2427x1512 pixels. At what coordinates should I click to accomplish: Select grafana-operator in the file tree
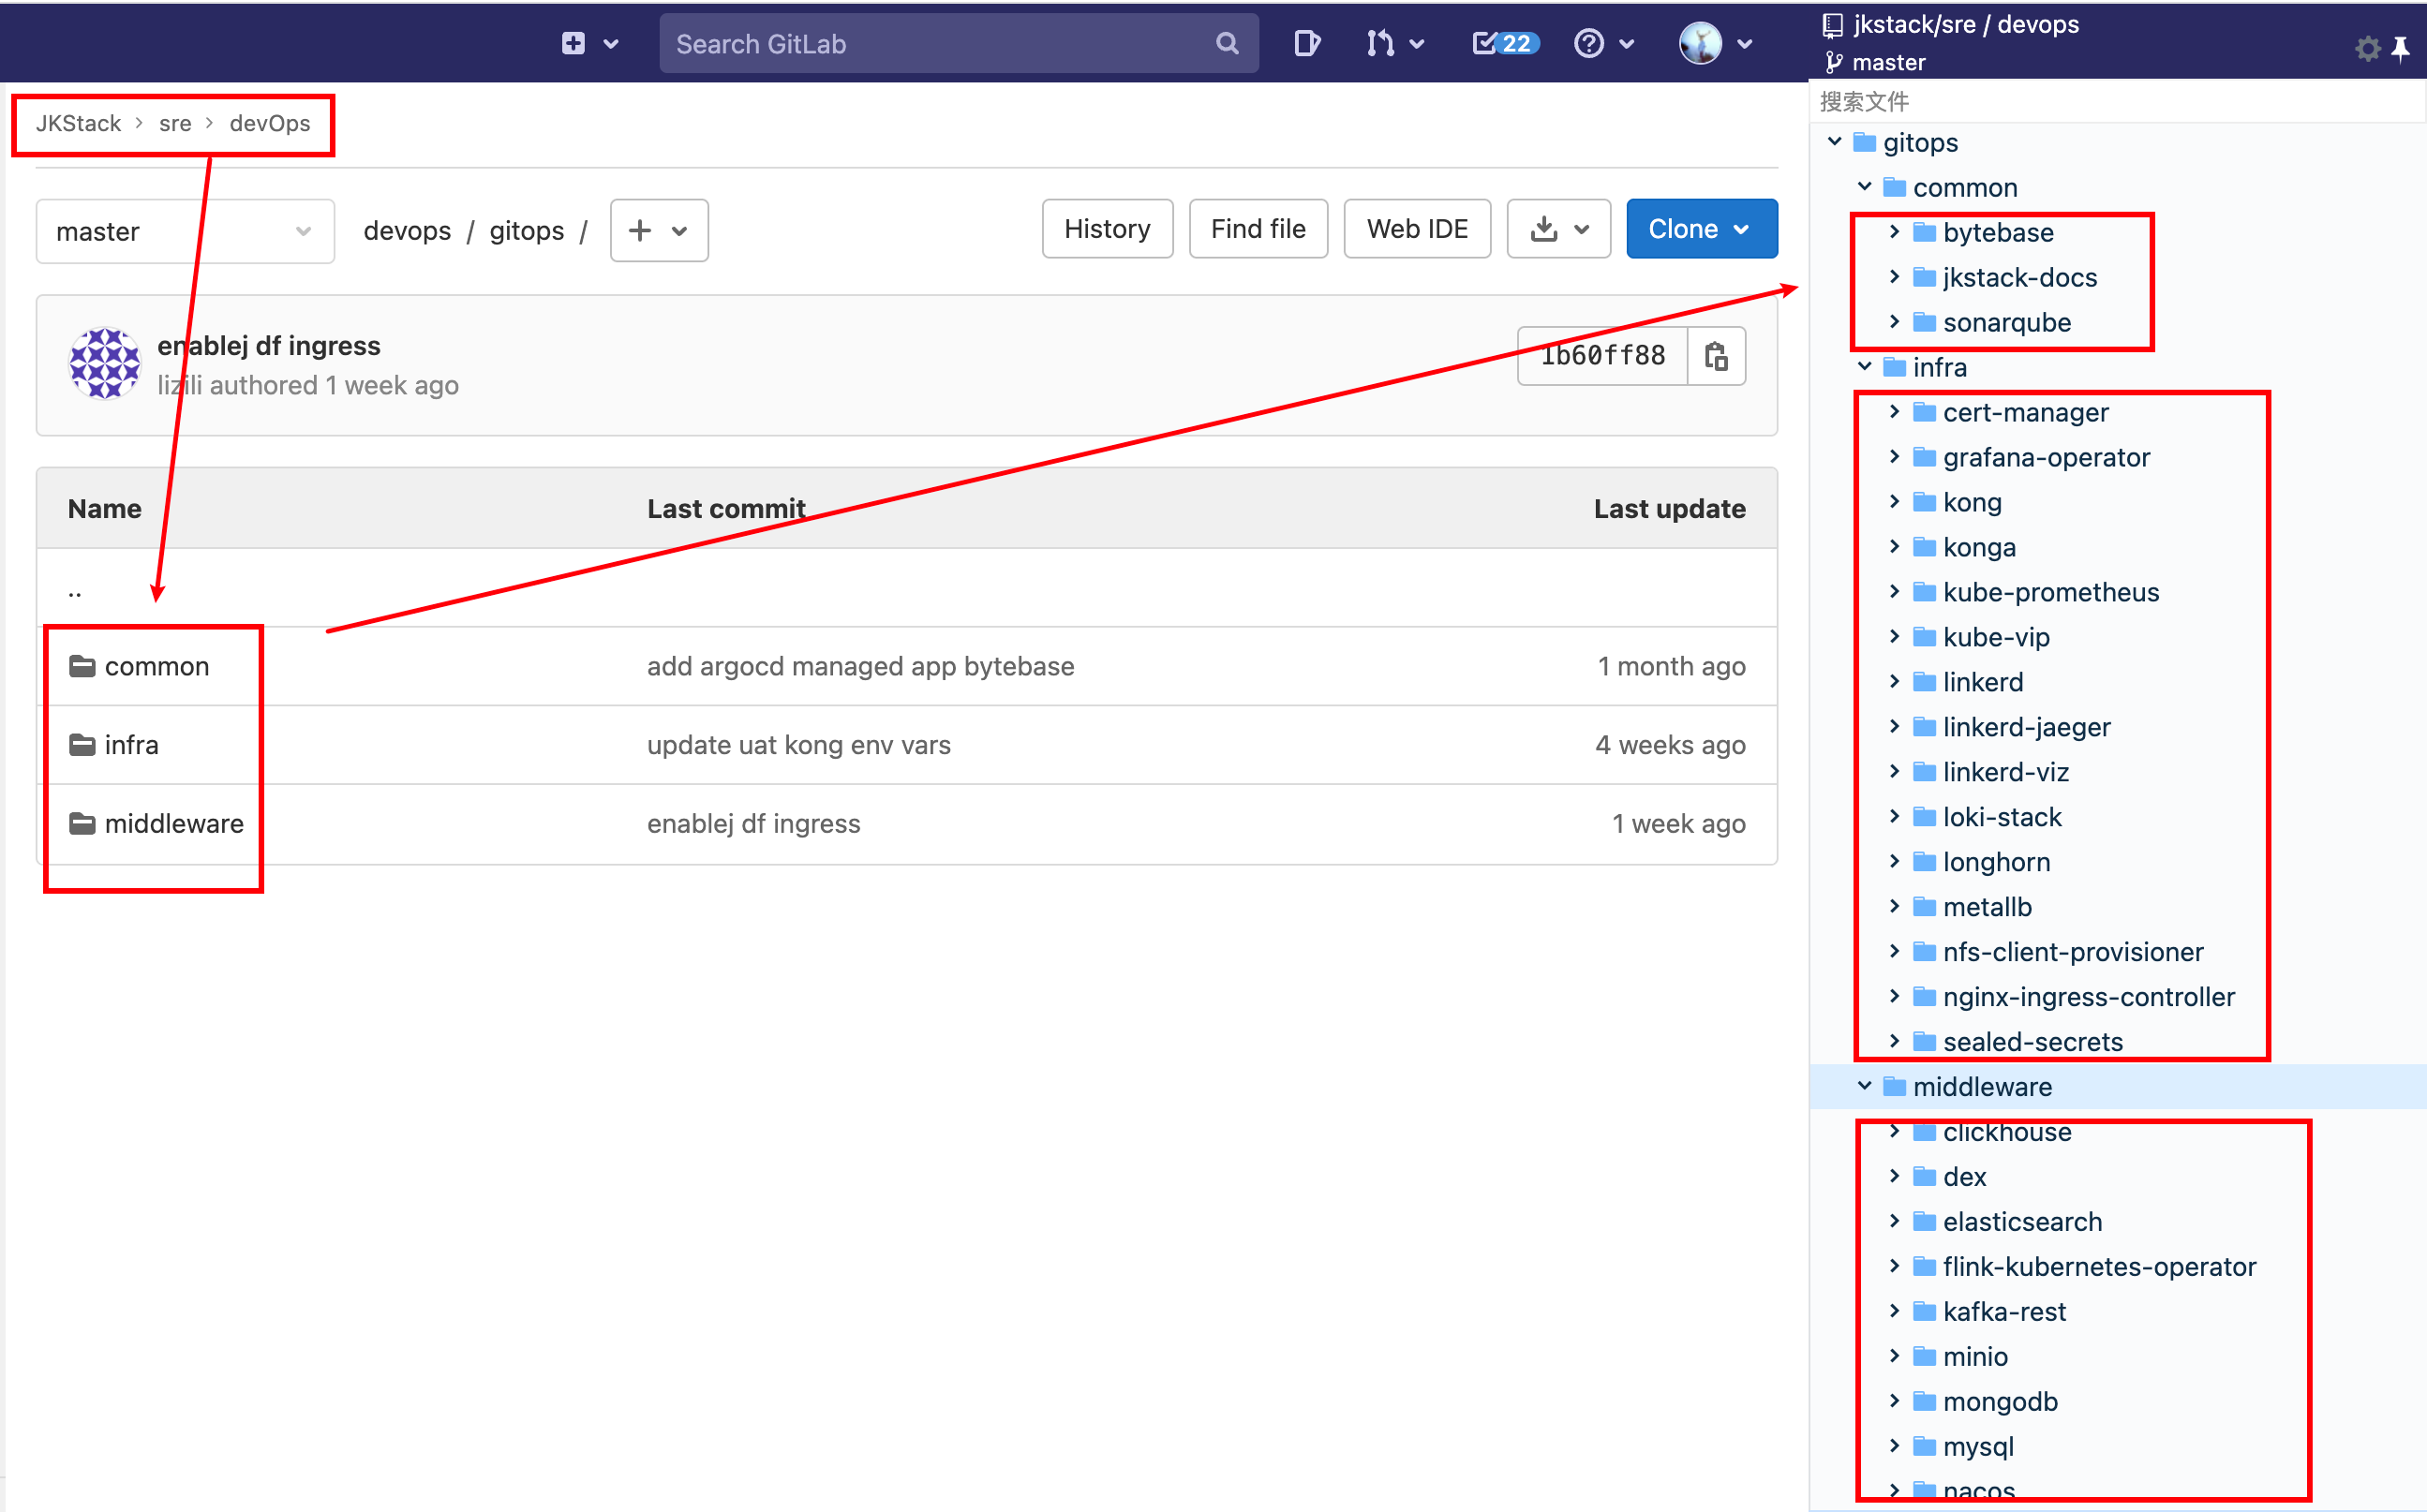(x=2046, y=457)
